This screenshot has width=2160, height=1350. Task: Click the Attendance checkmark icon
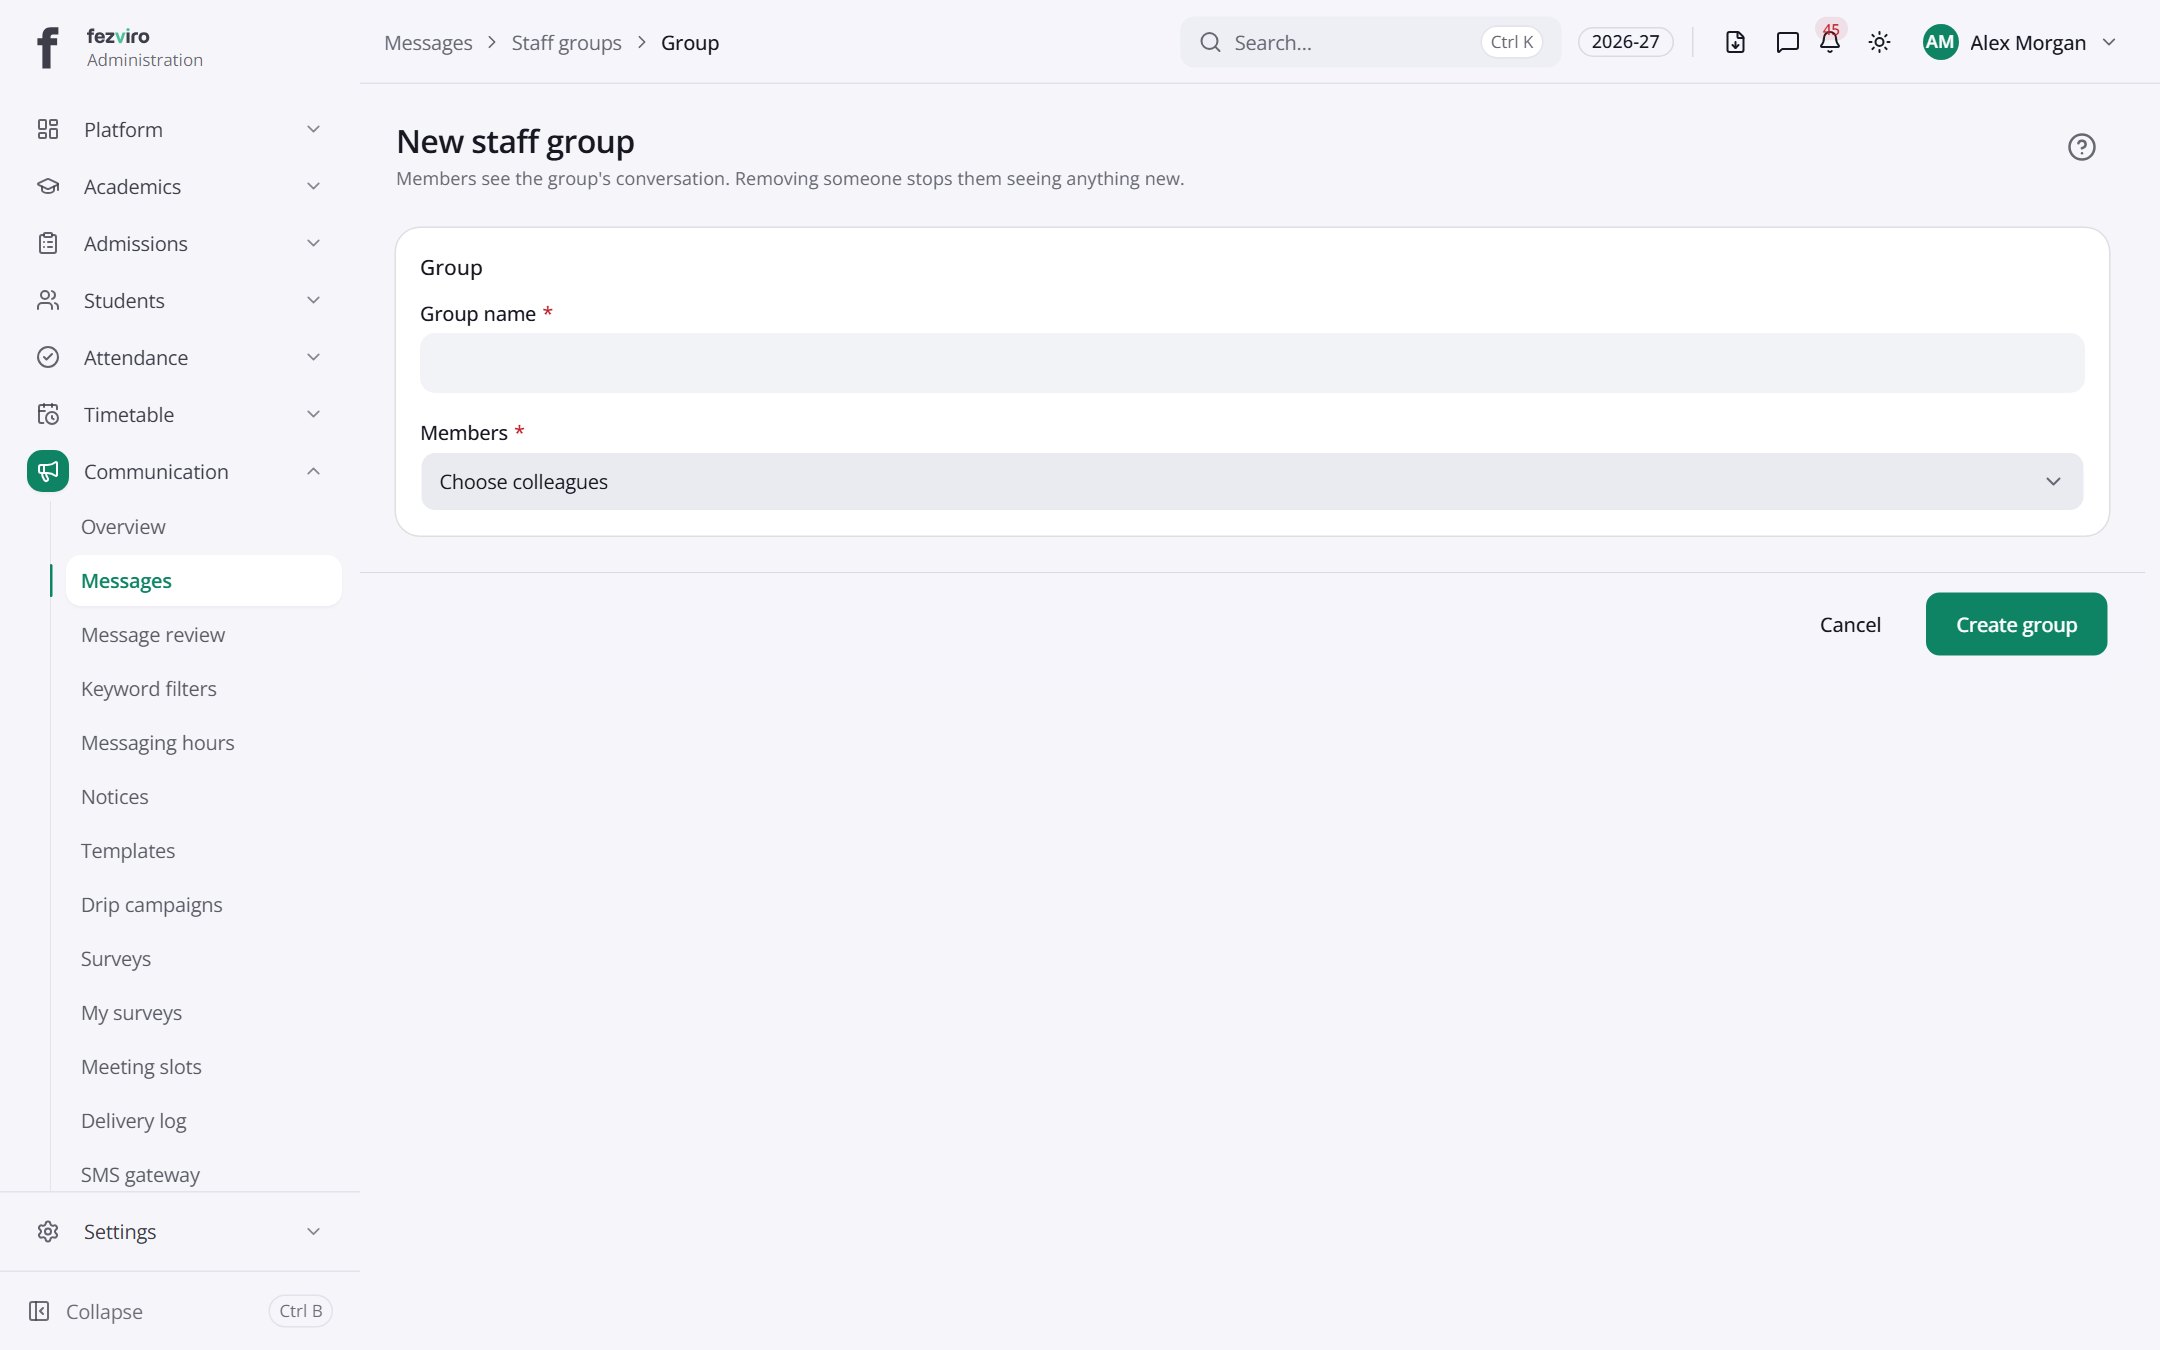pyautogui.click(x=48, y=357)
